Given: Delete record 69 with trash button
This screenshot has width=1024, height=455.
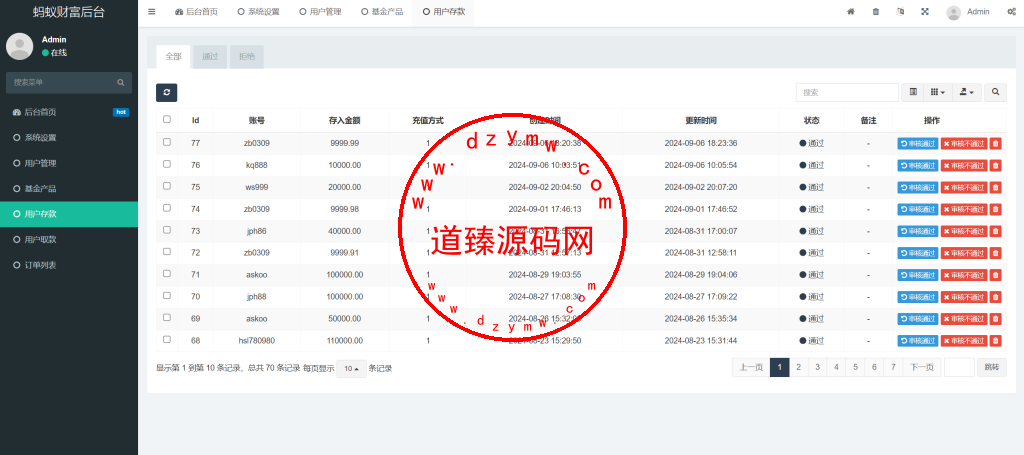Looking at the screenshot, I should coord(995,319).
